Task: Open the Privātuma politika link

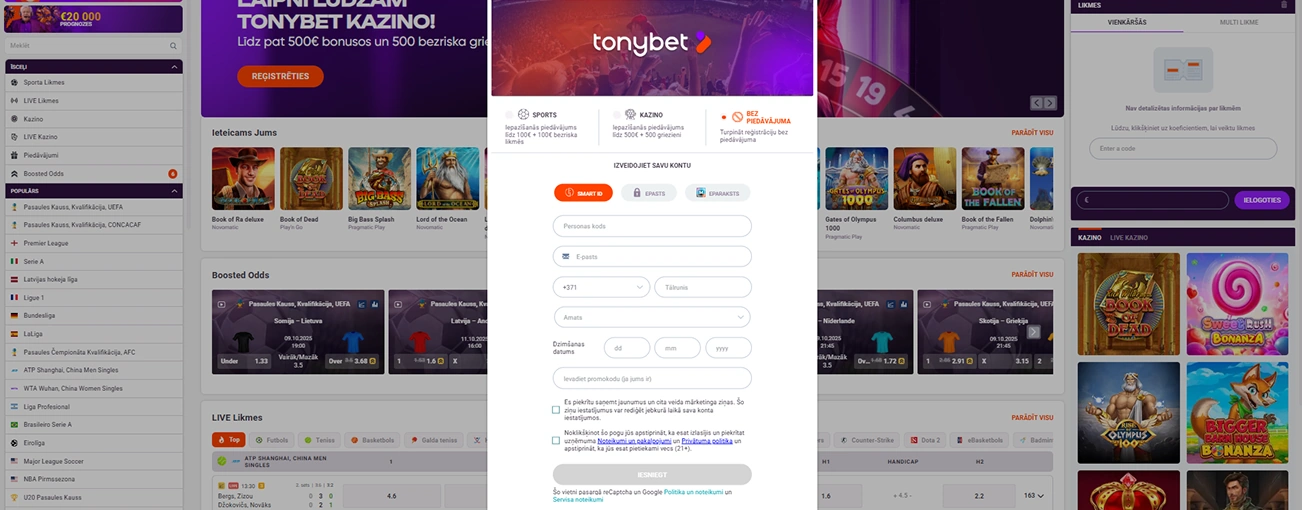Action: click(707, 440)
